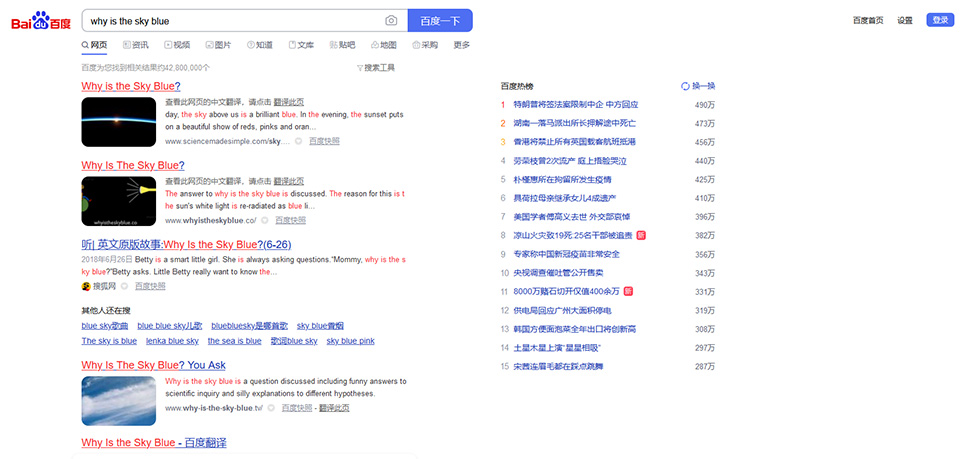Click the dropdown icon after sciencemadesimple.com URL
The height and width of the screenshot is (459, 969).
[298, 141]
